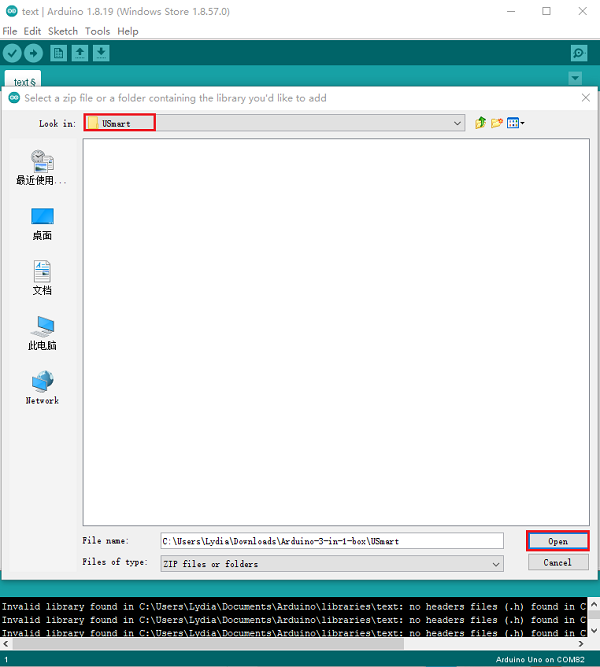Minimize the Arduino window
The image size is (600, 667).
point(511,11)
